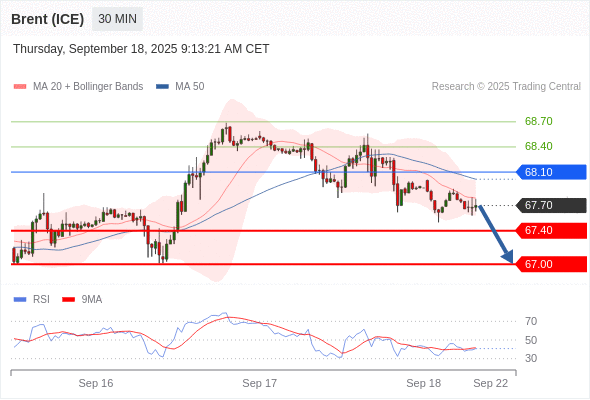Click the green 68.70 resistance label
This screenshot has height=400, width=590.
(x=539, y=122)
